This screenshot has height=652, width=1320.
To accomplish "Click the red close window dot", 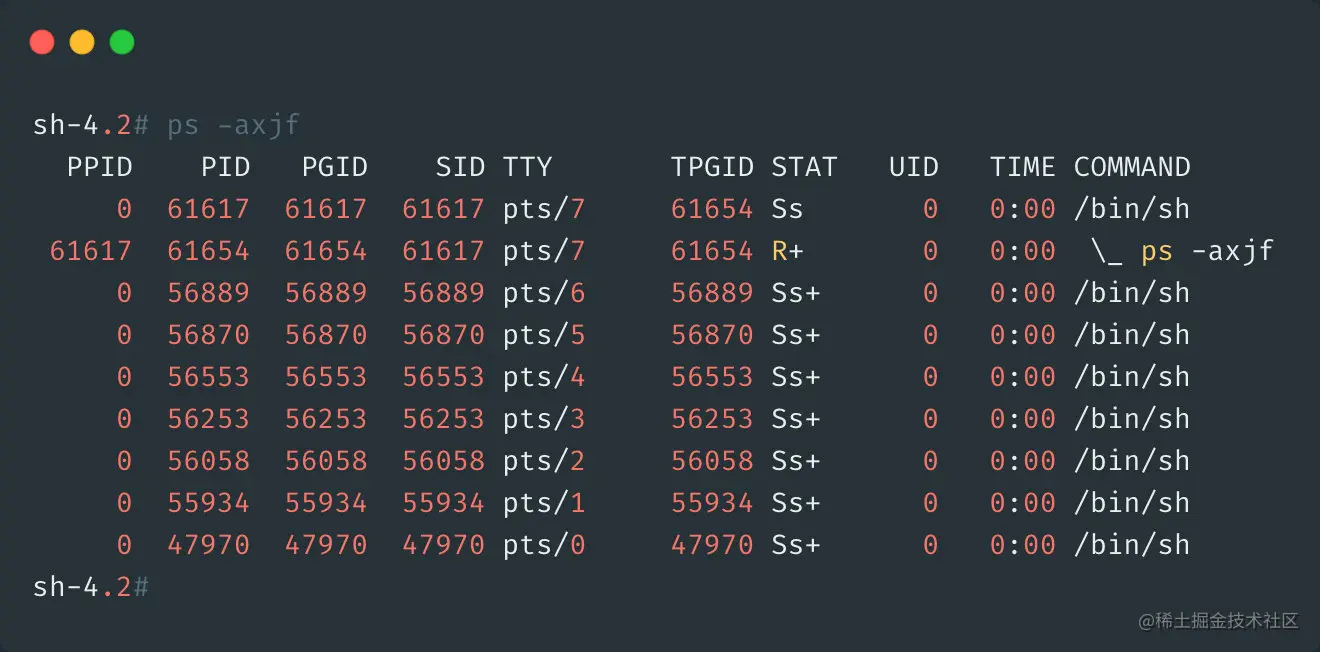I will (42, 42).
